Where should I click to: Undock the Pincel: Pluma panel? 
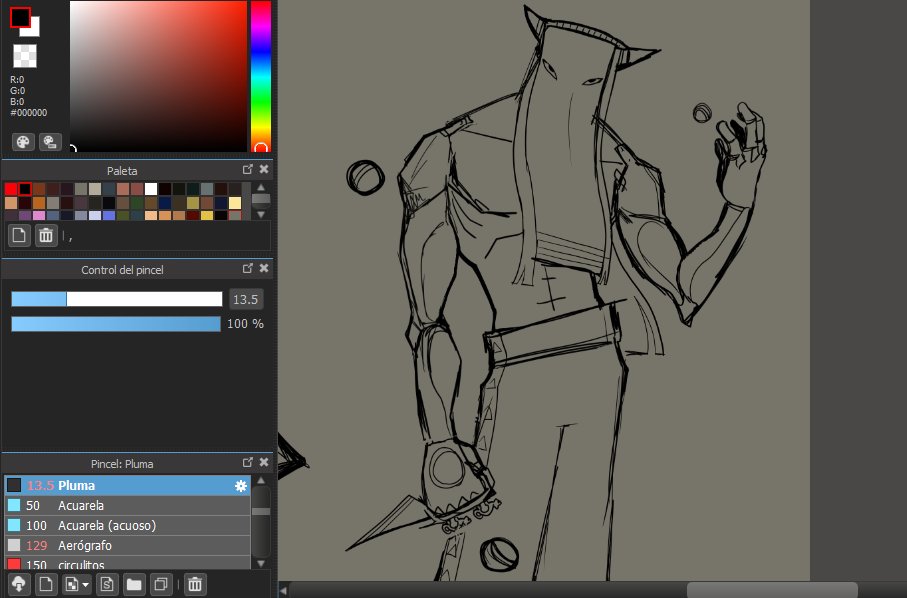(248, 463)
